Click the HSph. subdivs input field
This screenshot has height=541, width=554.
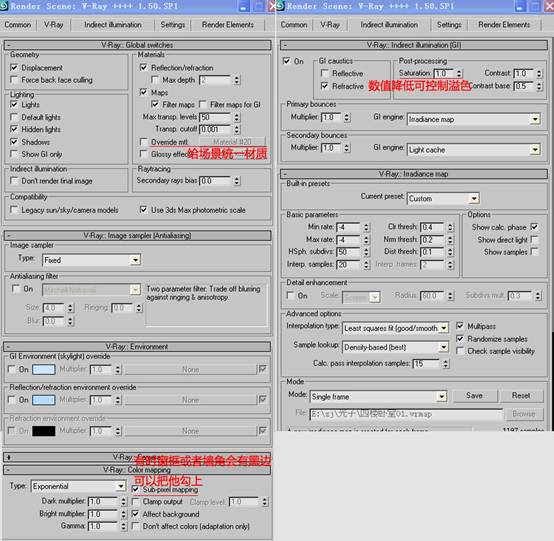(x=348, y=252)
